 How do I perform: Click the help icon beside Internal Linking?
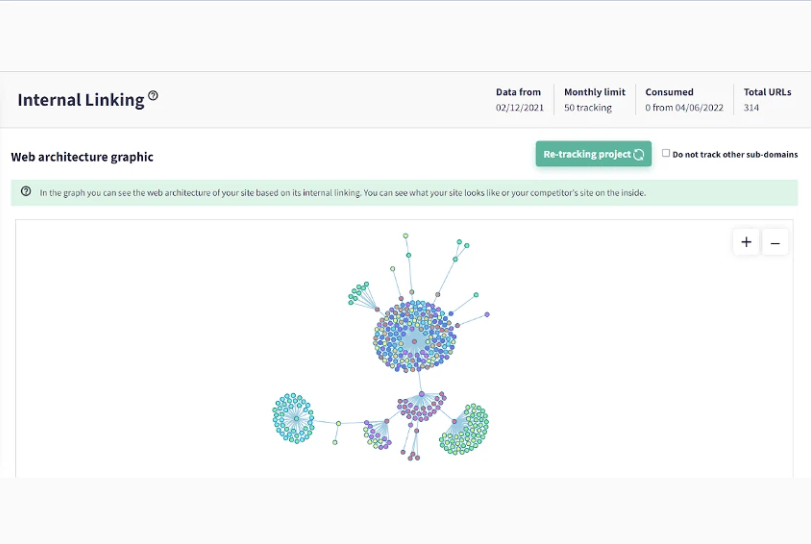153,97
